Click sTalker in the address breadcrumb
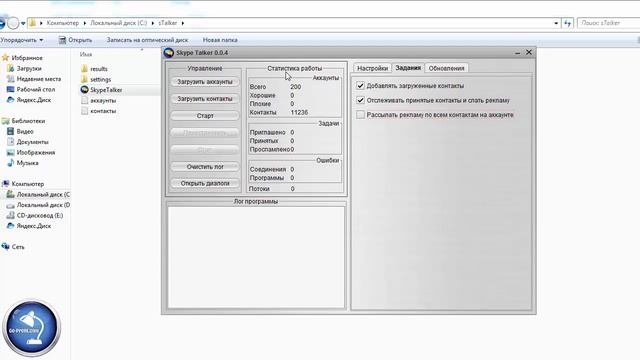This screenshot has height=360, width=640. [168, 23]
